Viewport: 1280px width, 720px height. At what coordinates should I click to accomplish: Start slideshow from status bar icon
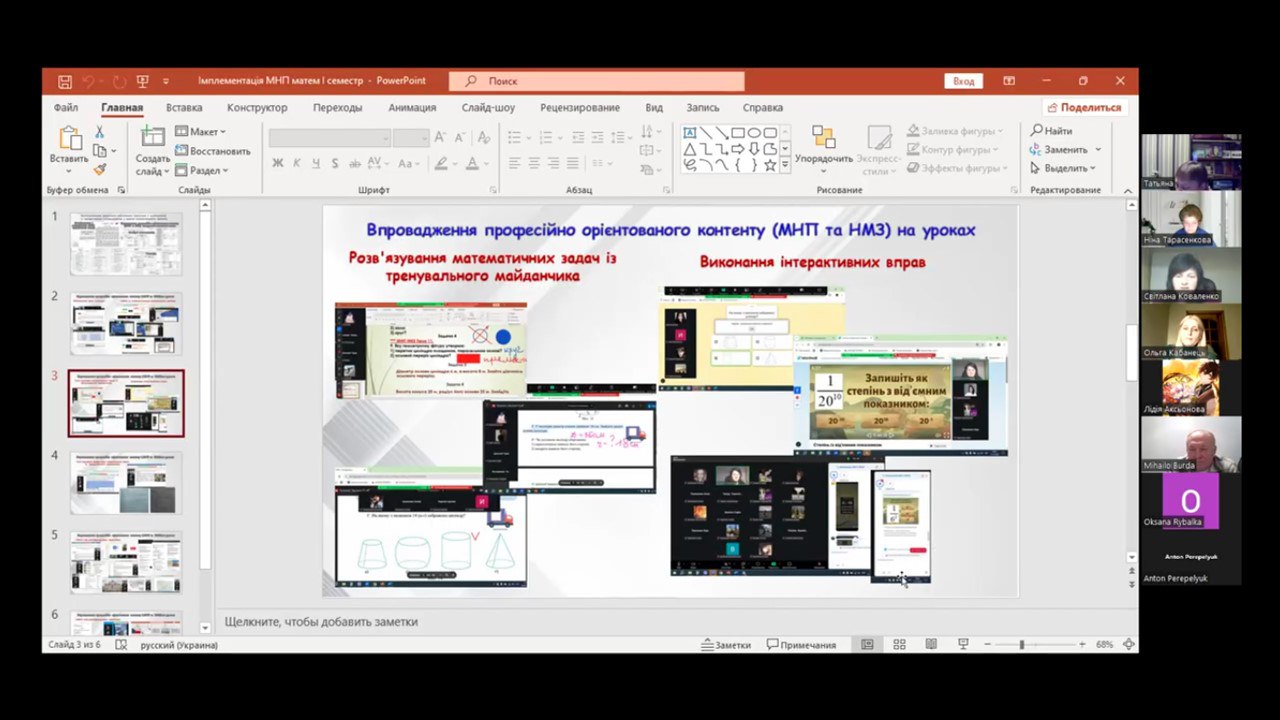click(963, 645)
